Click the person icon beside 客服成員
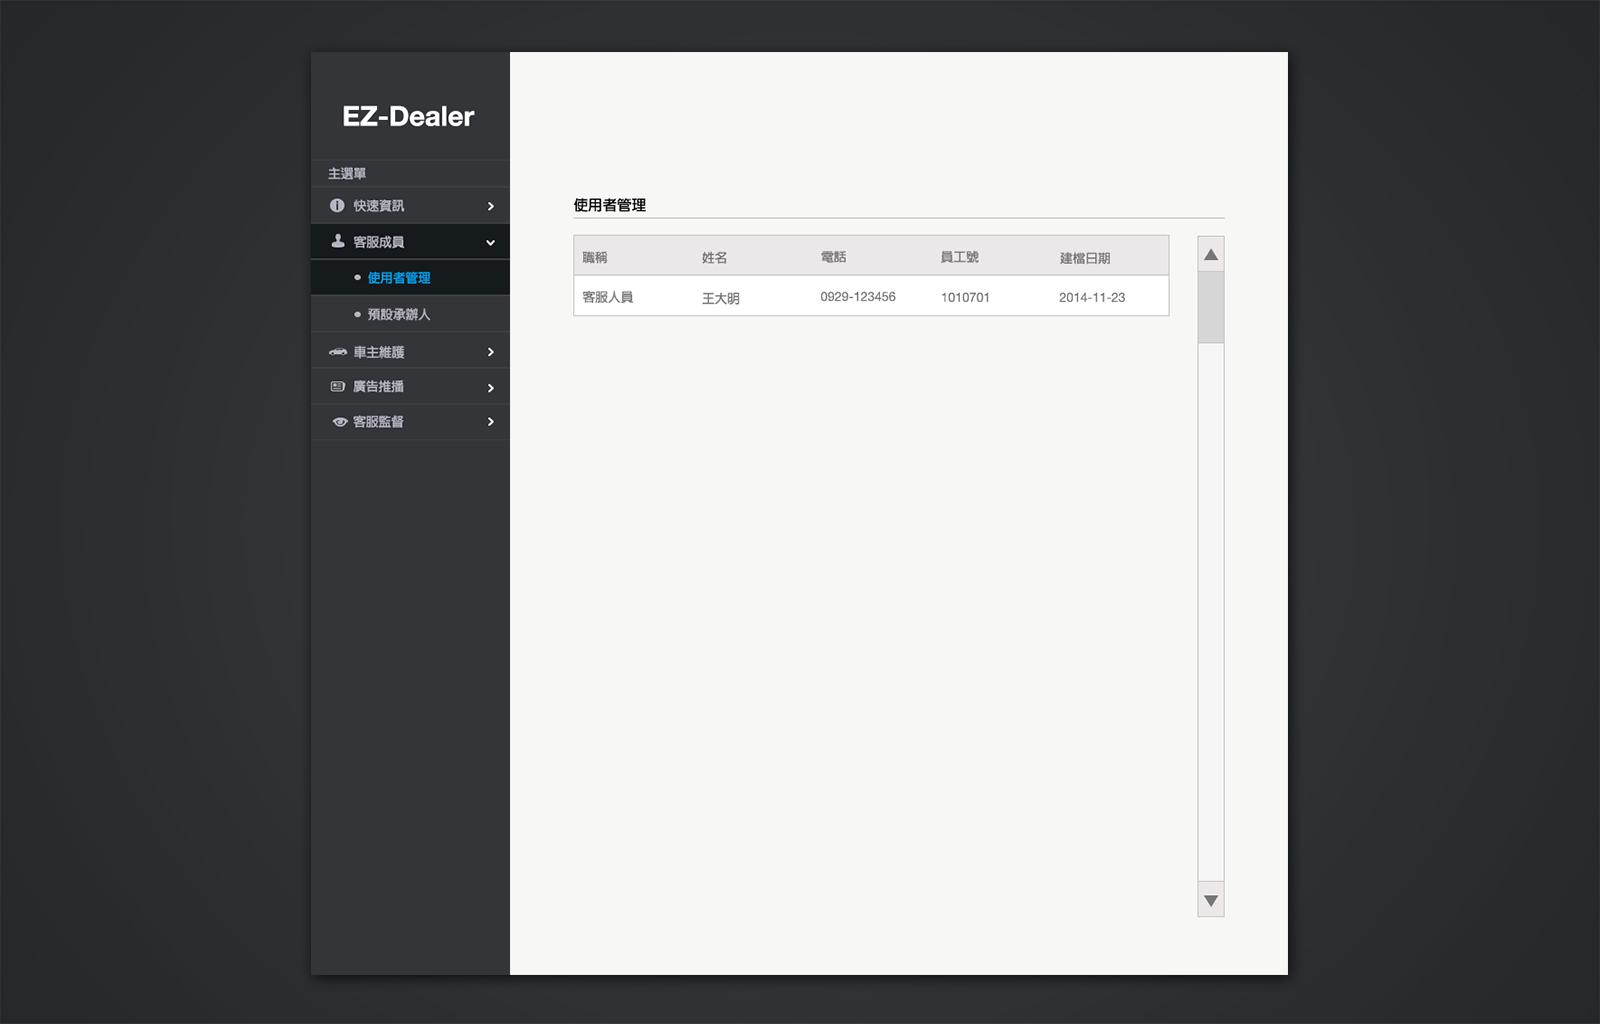 point(338,241)
